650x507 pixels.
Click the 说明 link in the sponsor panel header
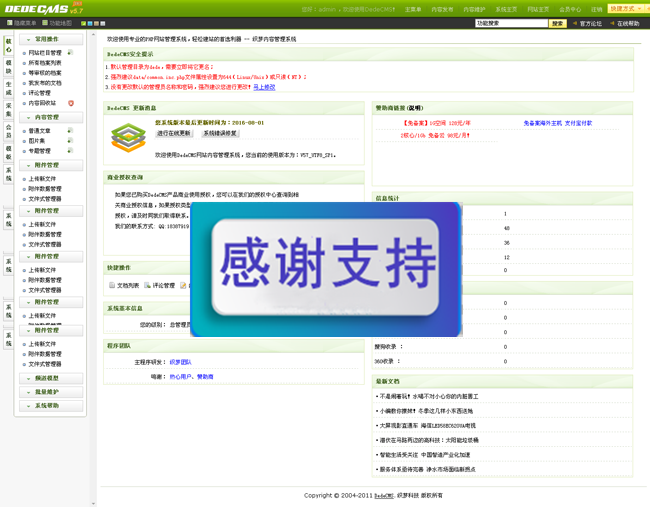click(415, 108)
